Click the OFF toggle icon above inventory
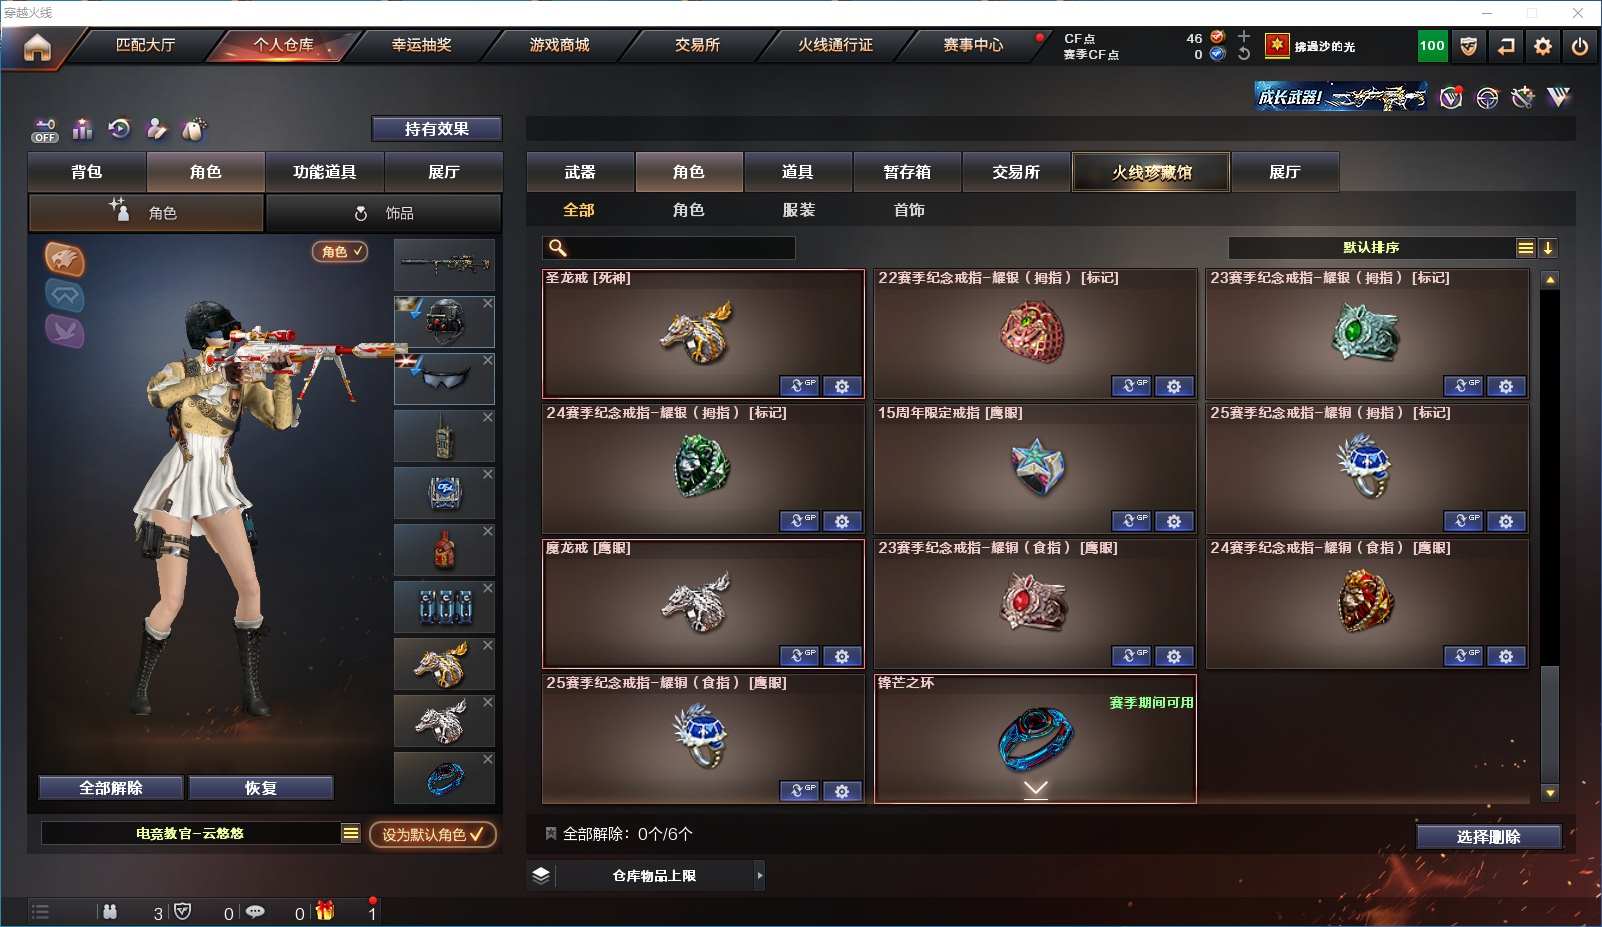This screenshot has width=1602, height=927. [45, 130]
